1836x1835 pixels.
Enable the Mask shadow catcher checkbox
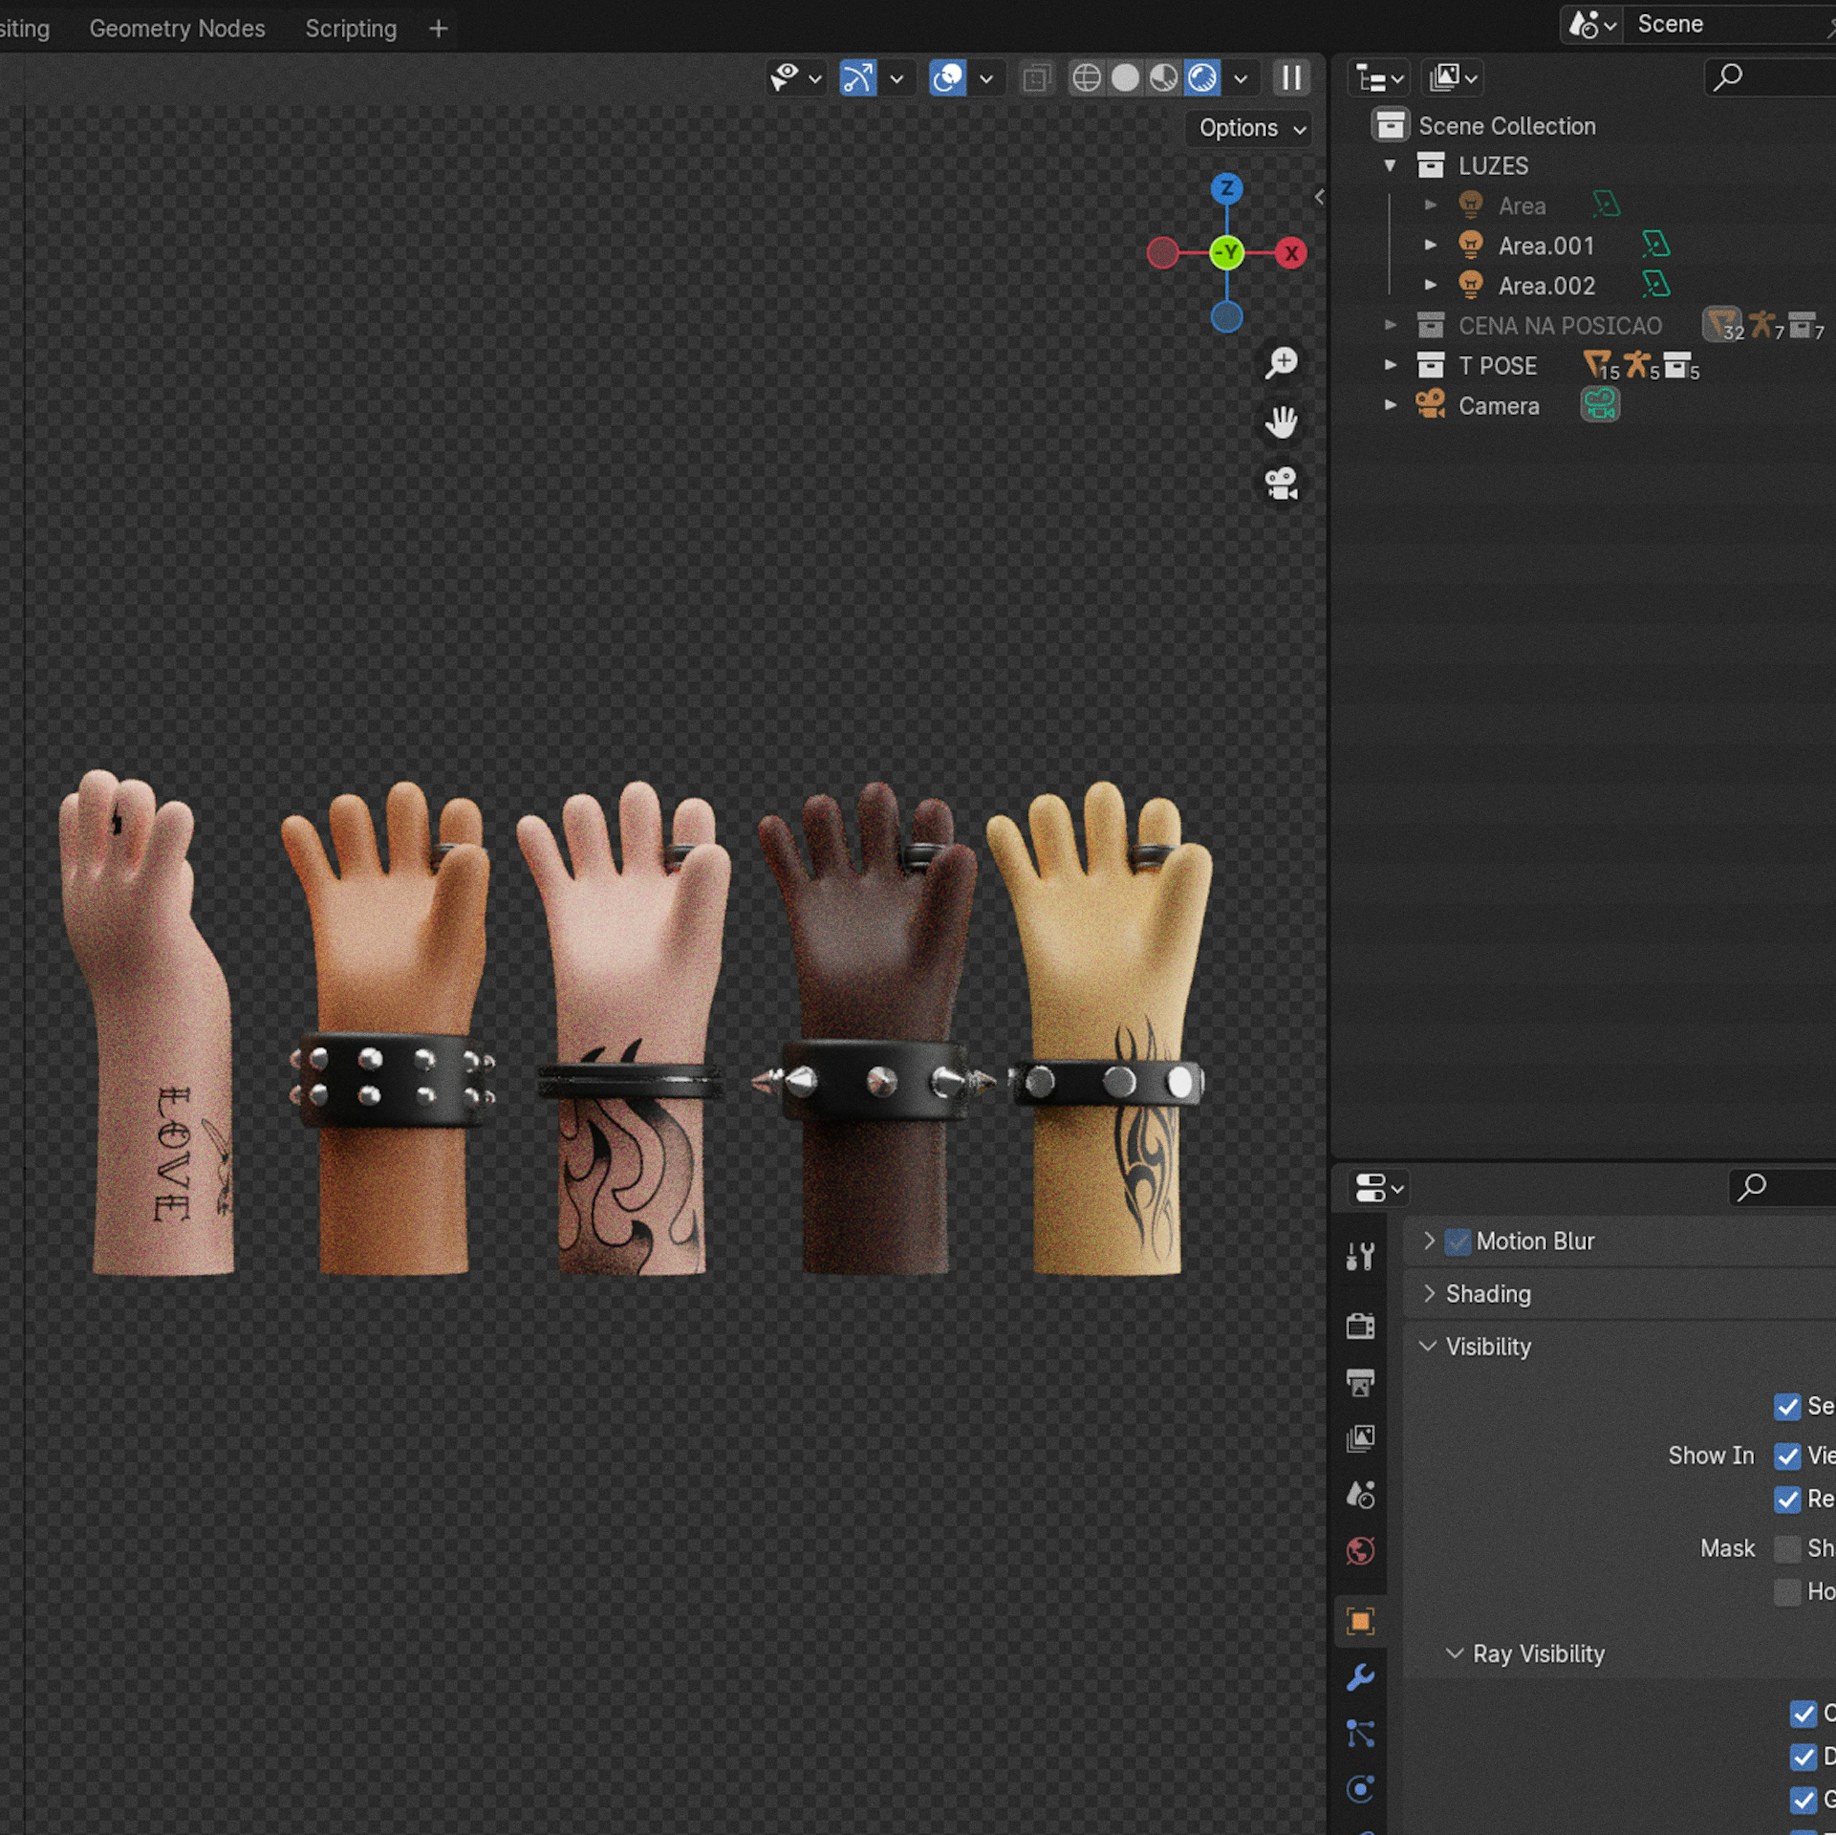[x=1787, y=1548]
